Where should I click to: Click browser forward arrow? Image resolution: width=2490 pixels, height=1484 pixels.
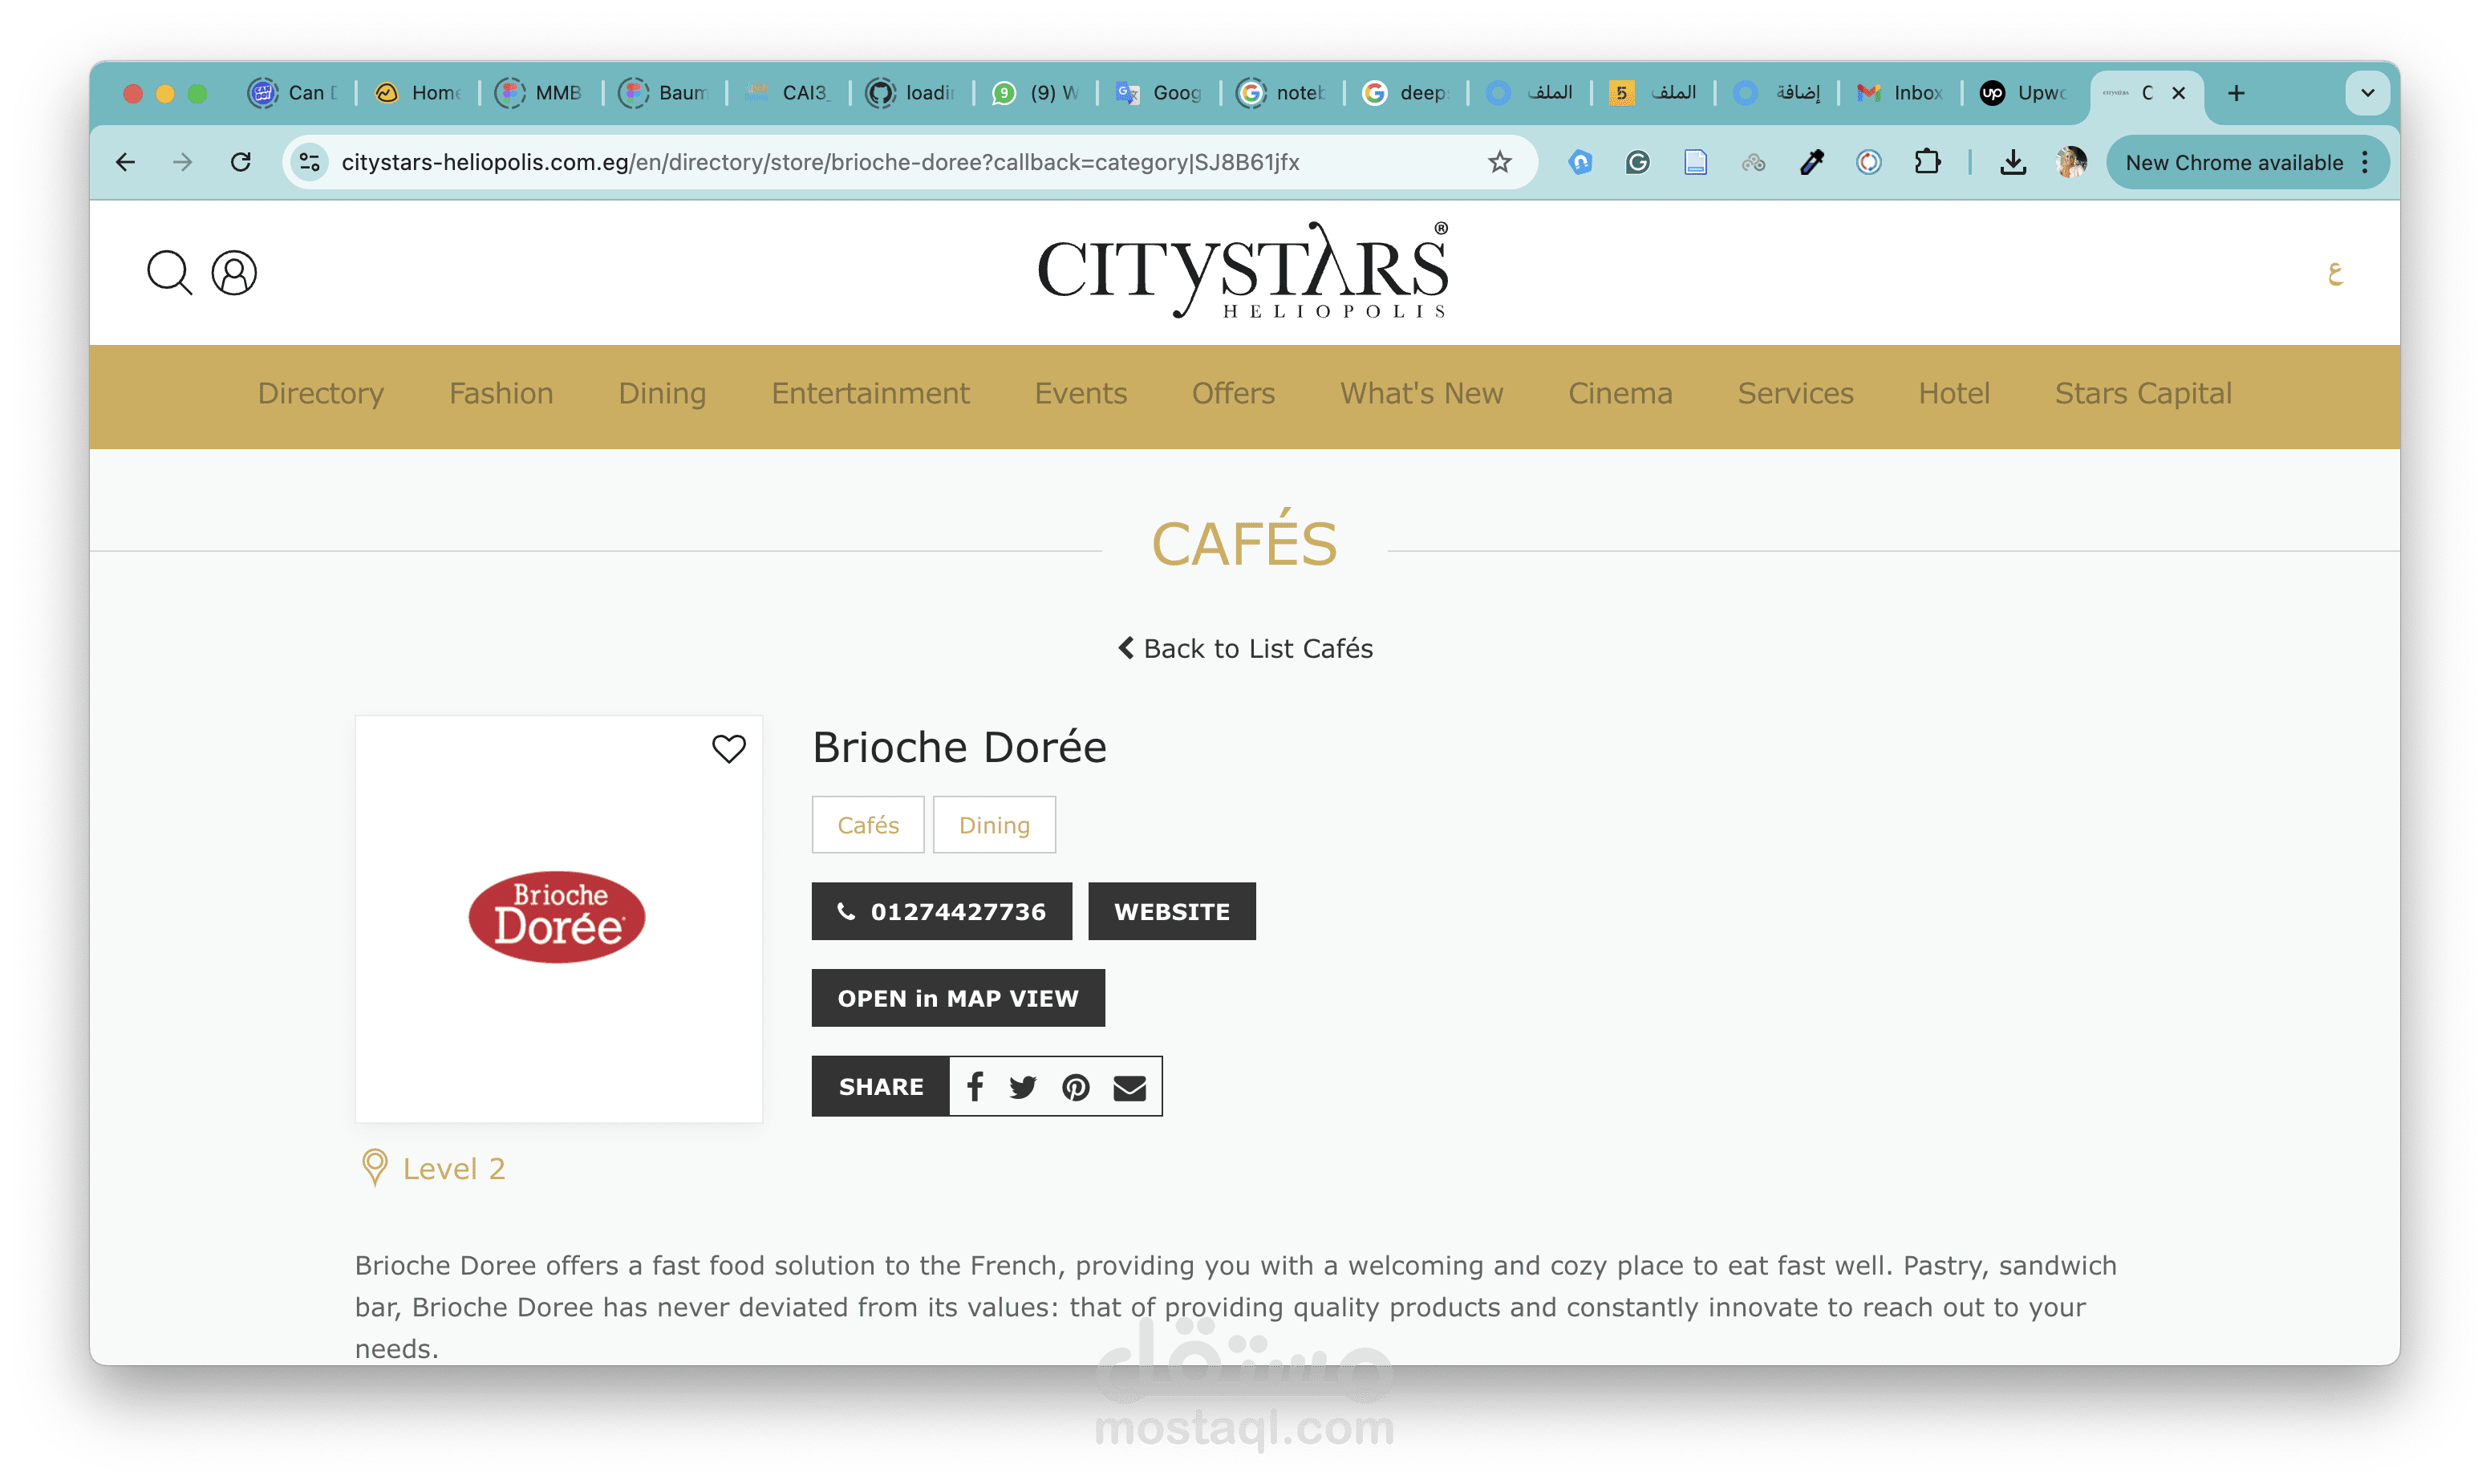[x=182, y=162]
